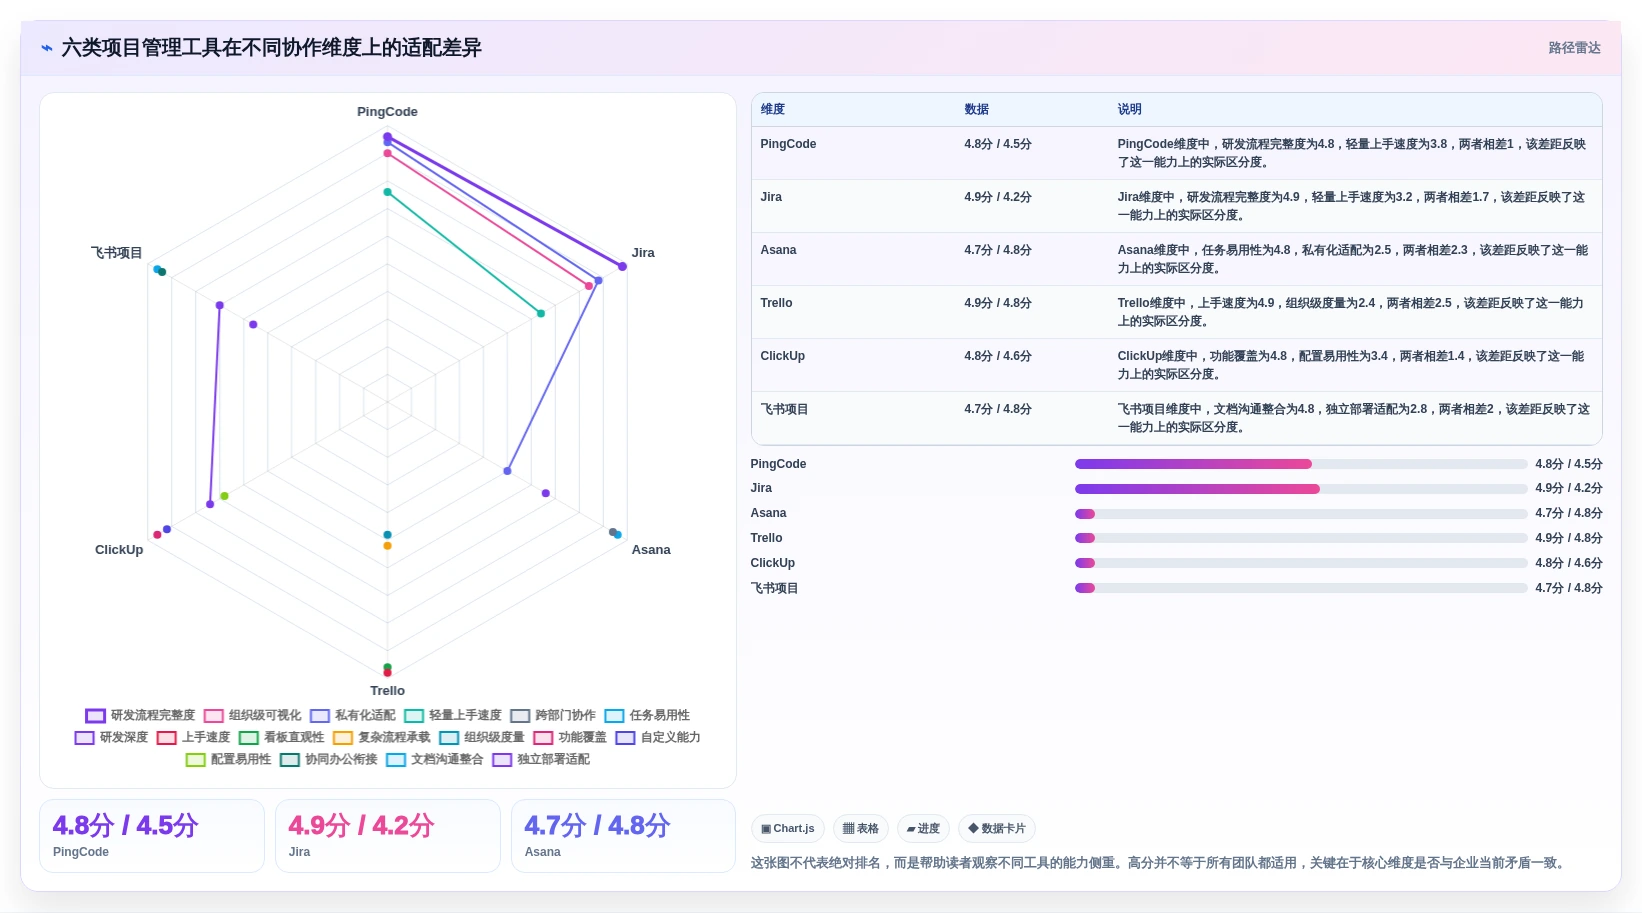The image size is (1642, 913).
Task: Click the ClickUp radar axis label
Action: point(119,550)
